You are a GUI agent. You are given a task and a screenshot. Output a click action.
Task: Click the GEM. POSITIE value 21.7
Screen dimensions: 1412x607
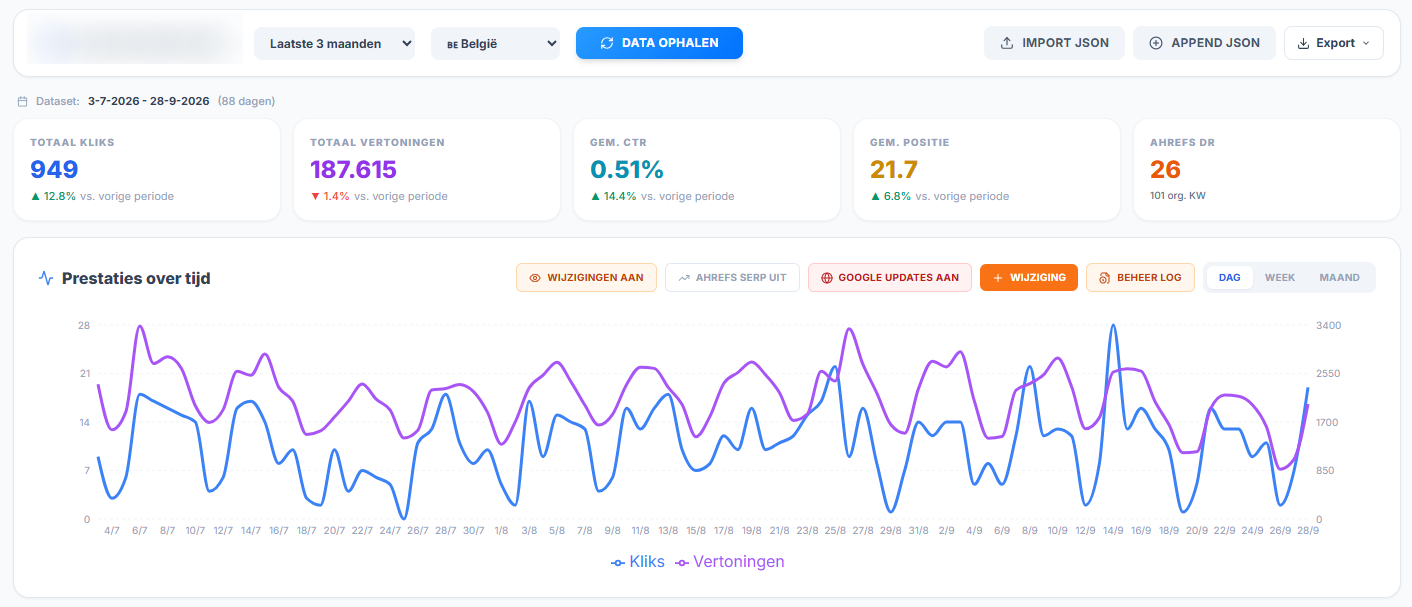(894, 169)
